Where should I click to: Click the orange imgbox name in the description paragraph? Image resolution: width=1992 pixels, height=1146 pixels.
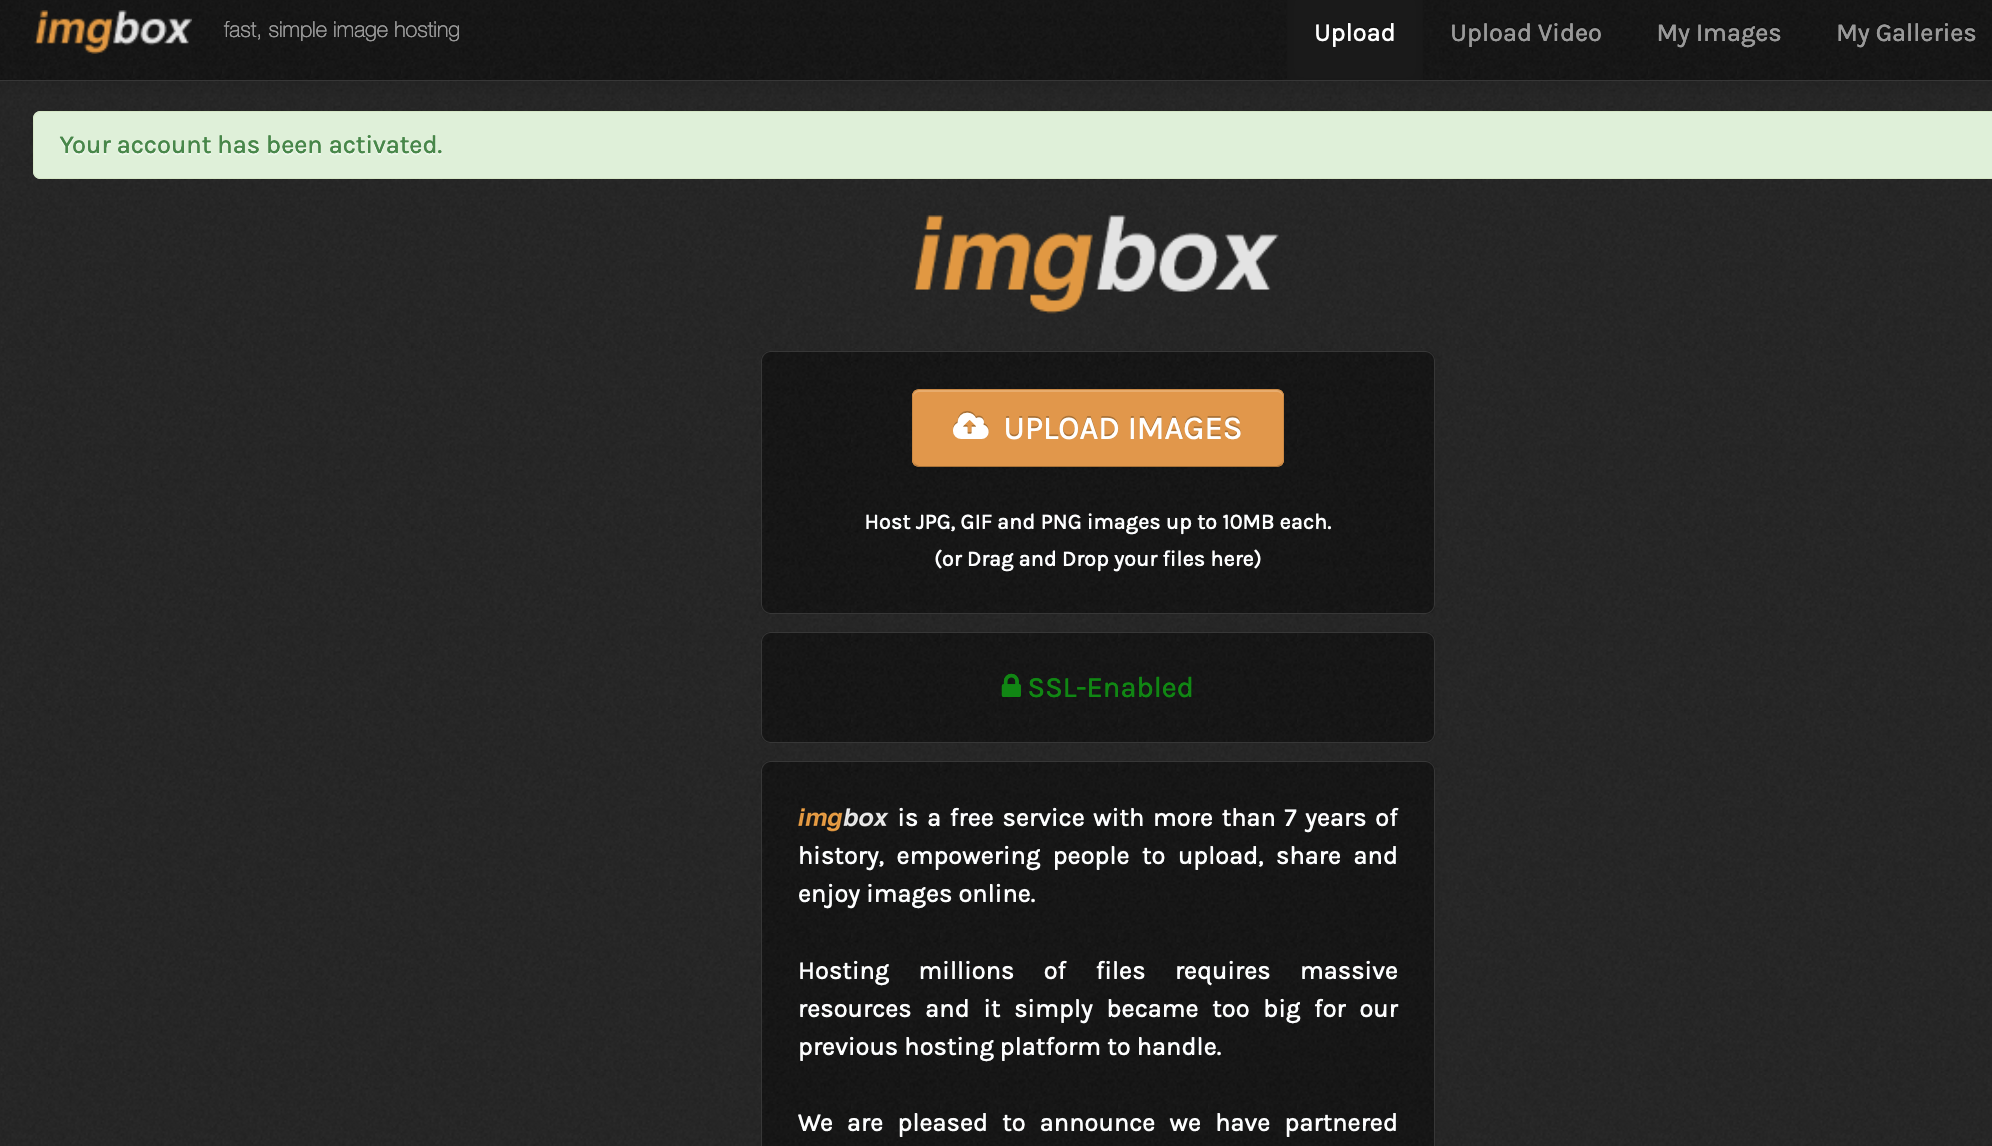(842, 818)
